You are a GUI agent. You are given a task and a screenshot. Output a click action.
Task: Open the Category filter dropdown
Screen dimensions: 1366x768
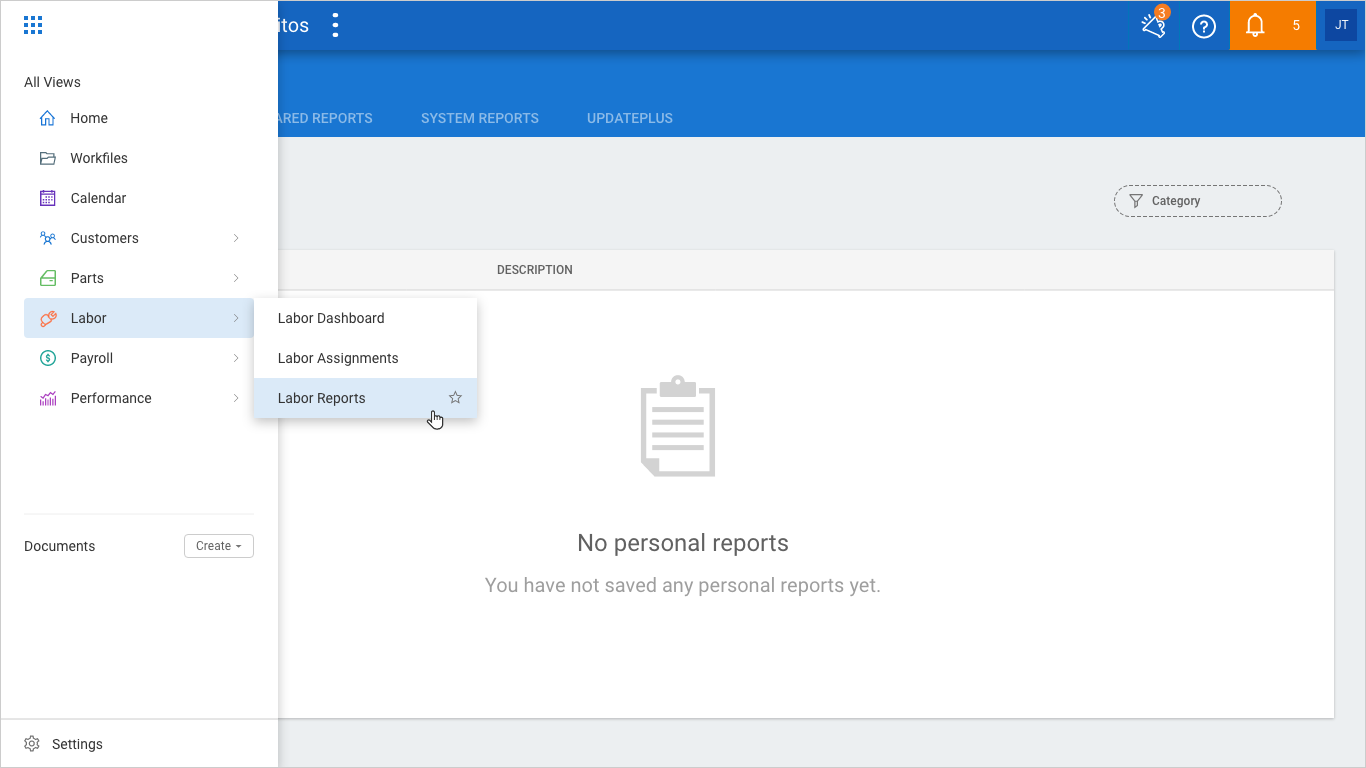click(1197, 201)
